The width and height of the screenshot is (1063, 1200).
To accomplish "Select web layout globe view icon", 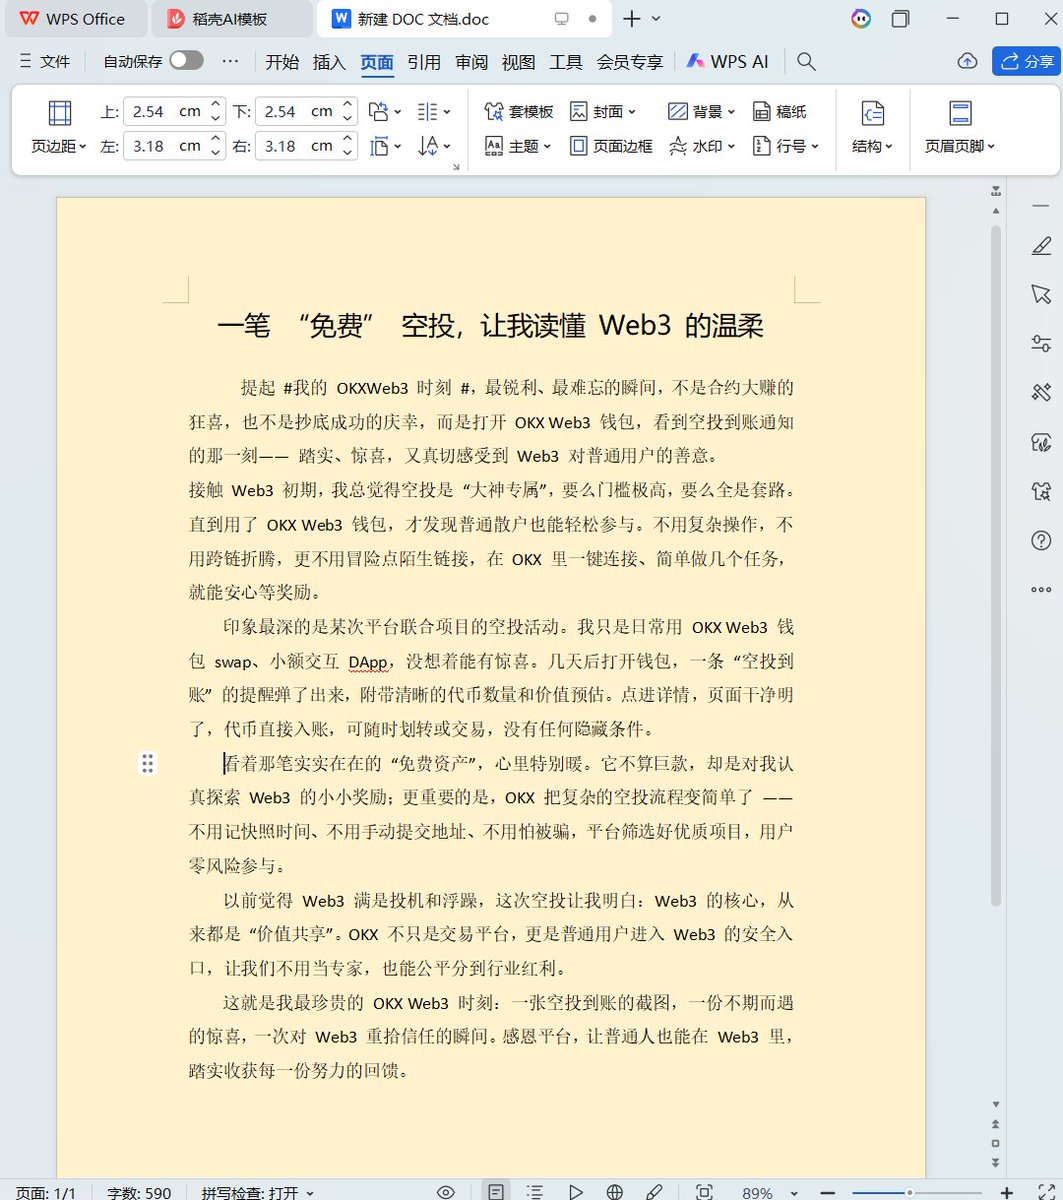I will click(615, 1192).
